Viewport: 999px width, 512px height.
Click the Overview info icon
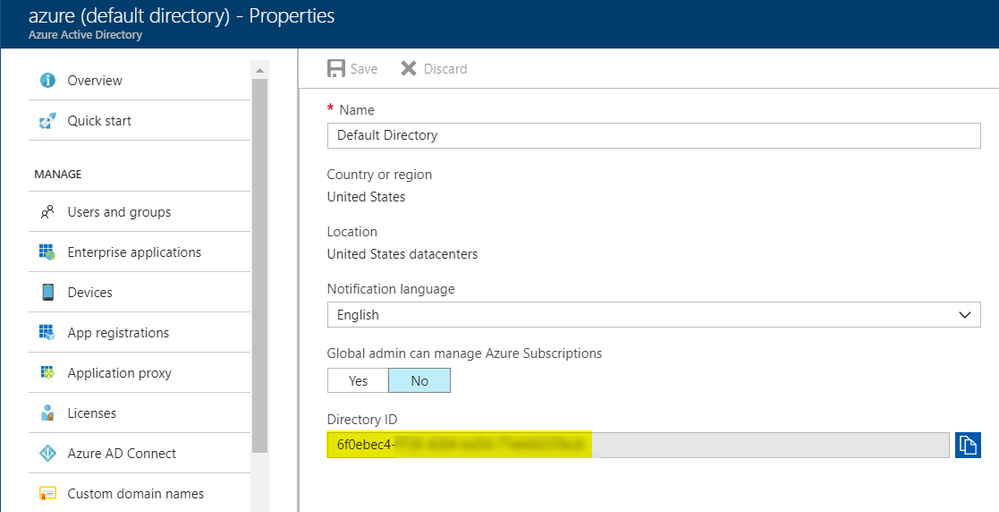point(47,80)
